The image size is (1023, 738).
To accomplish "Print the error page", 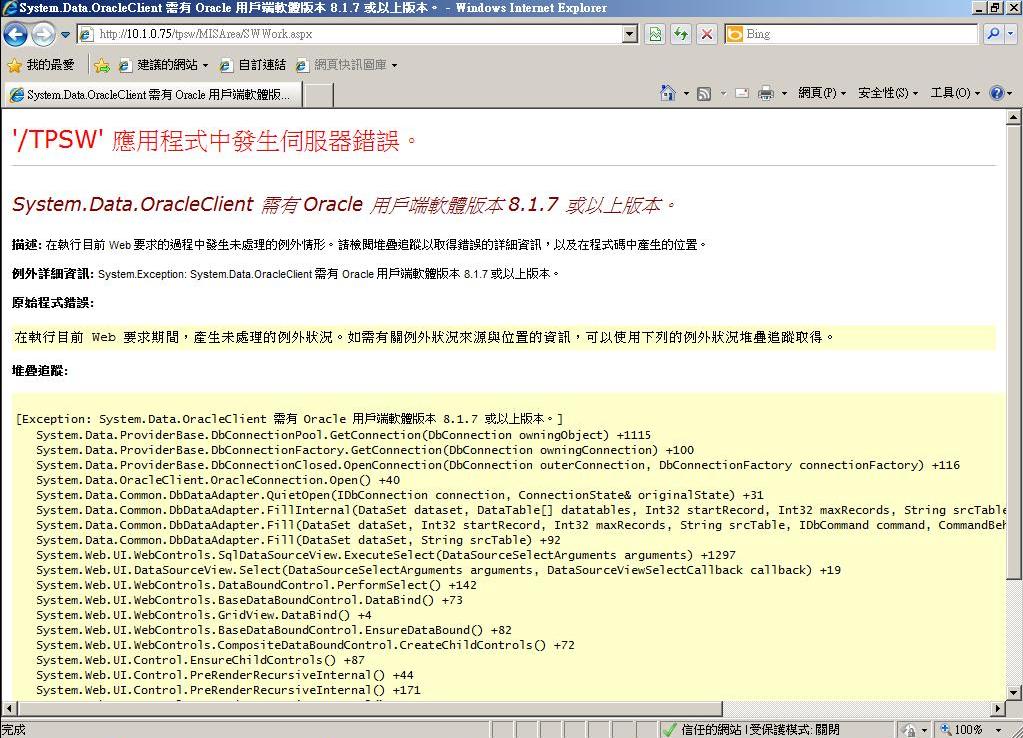I will pos(766,91).
